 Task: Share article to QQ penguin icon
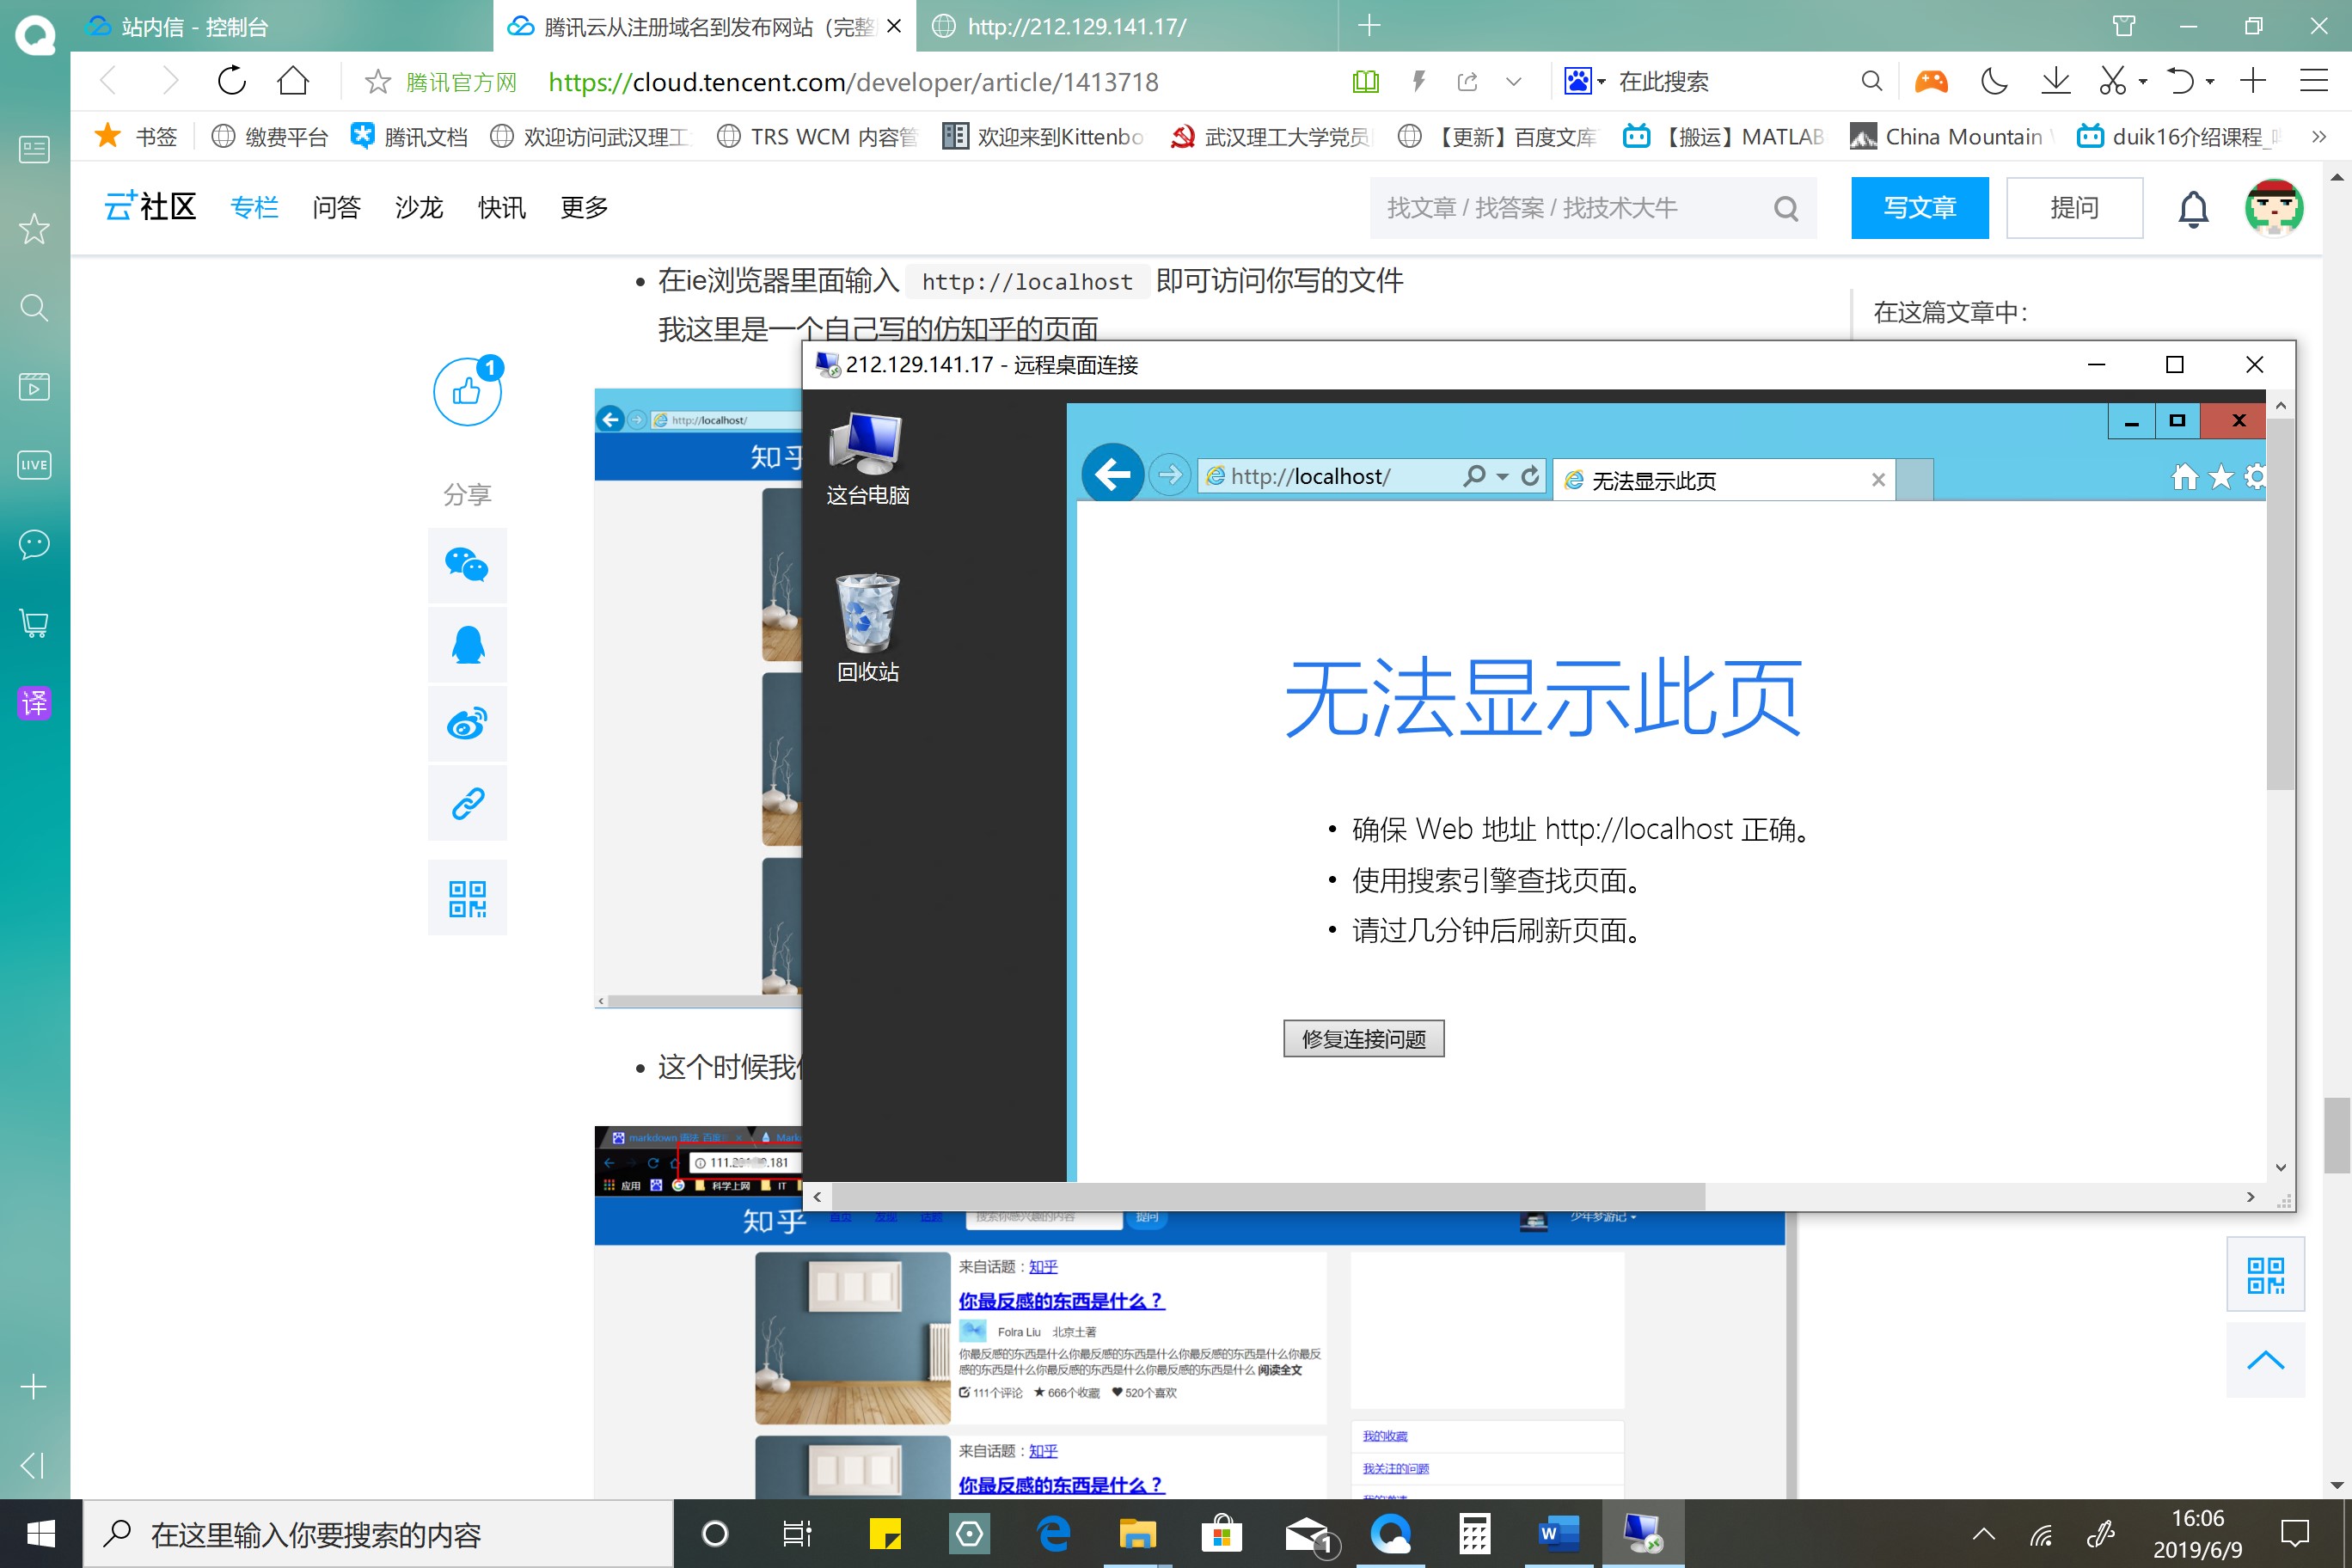click(467, 645)
